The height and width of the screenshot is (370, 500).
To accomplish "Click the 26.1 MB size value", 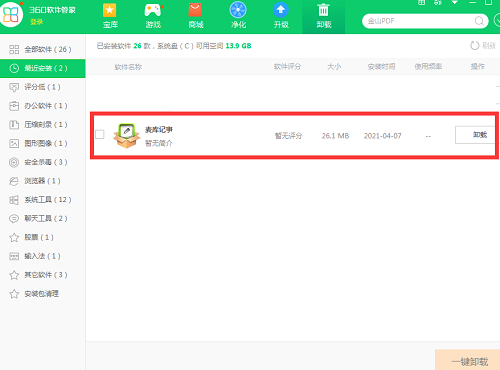I will coord(335,136).
